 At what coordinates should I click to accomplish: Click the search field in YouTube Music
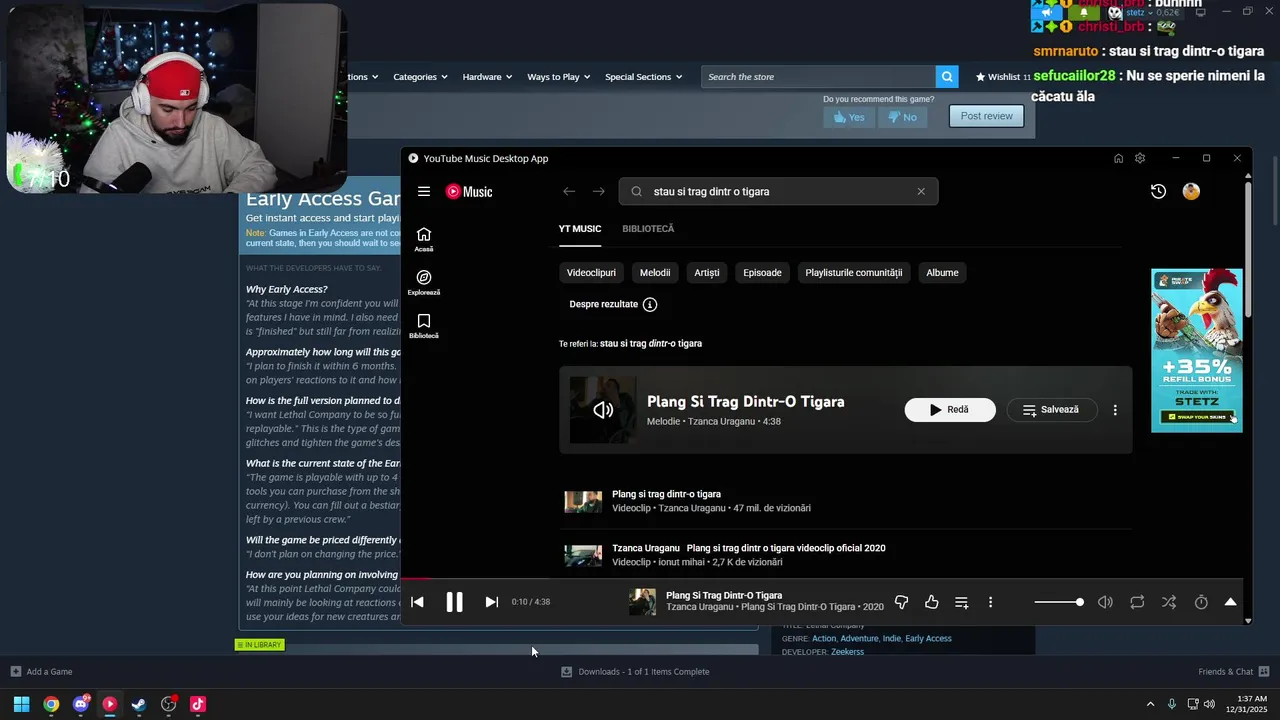coord(778,191)
